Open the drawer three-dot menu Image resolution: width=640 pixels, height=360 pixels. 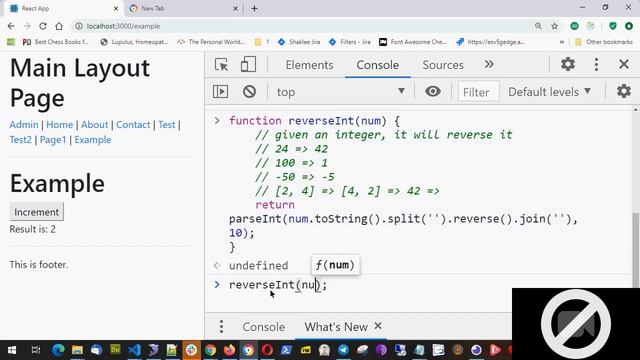point(221,327)
